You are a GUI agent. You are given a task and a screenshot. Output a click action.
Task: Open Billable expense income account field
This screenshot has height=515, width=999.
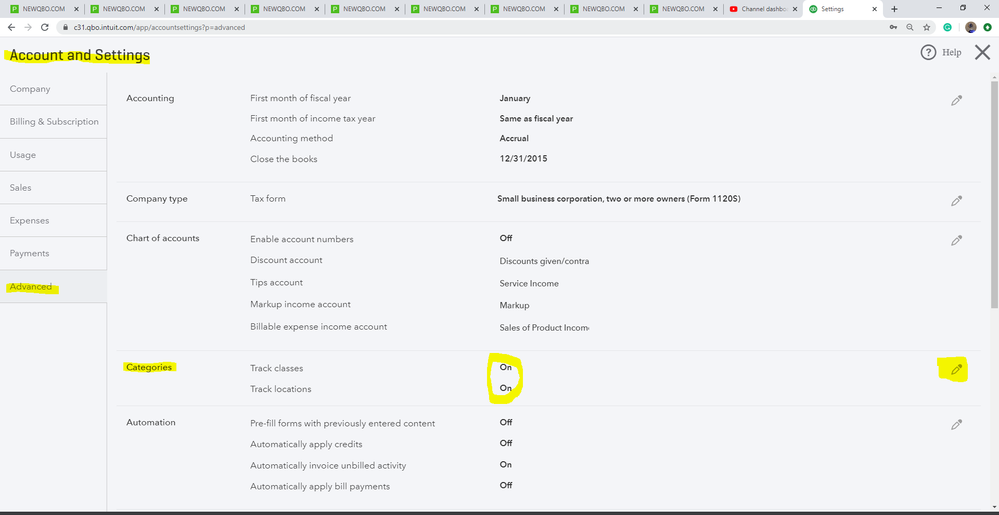coord(544,327)
